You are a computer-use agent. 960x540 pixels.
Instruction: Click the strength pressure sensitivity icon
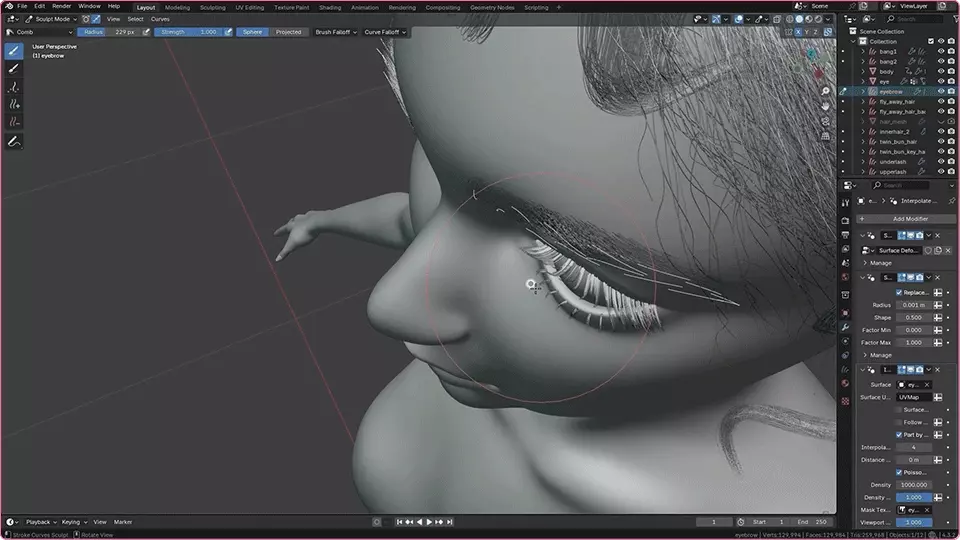coord(228,32)
